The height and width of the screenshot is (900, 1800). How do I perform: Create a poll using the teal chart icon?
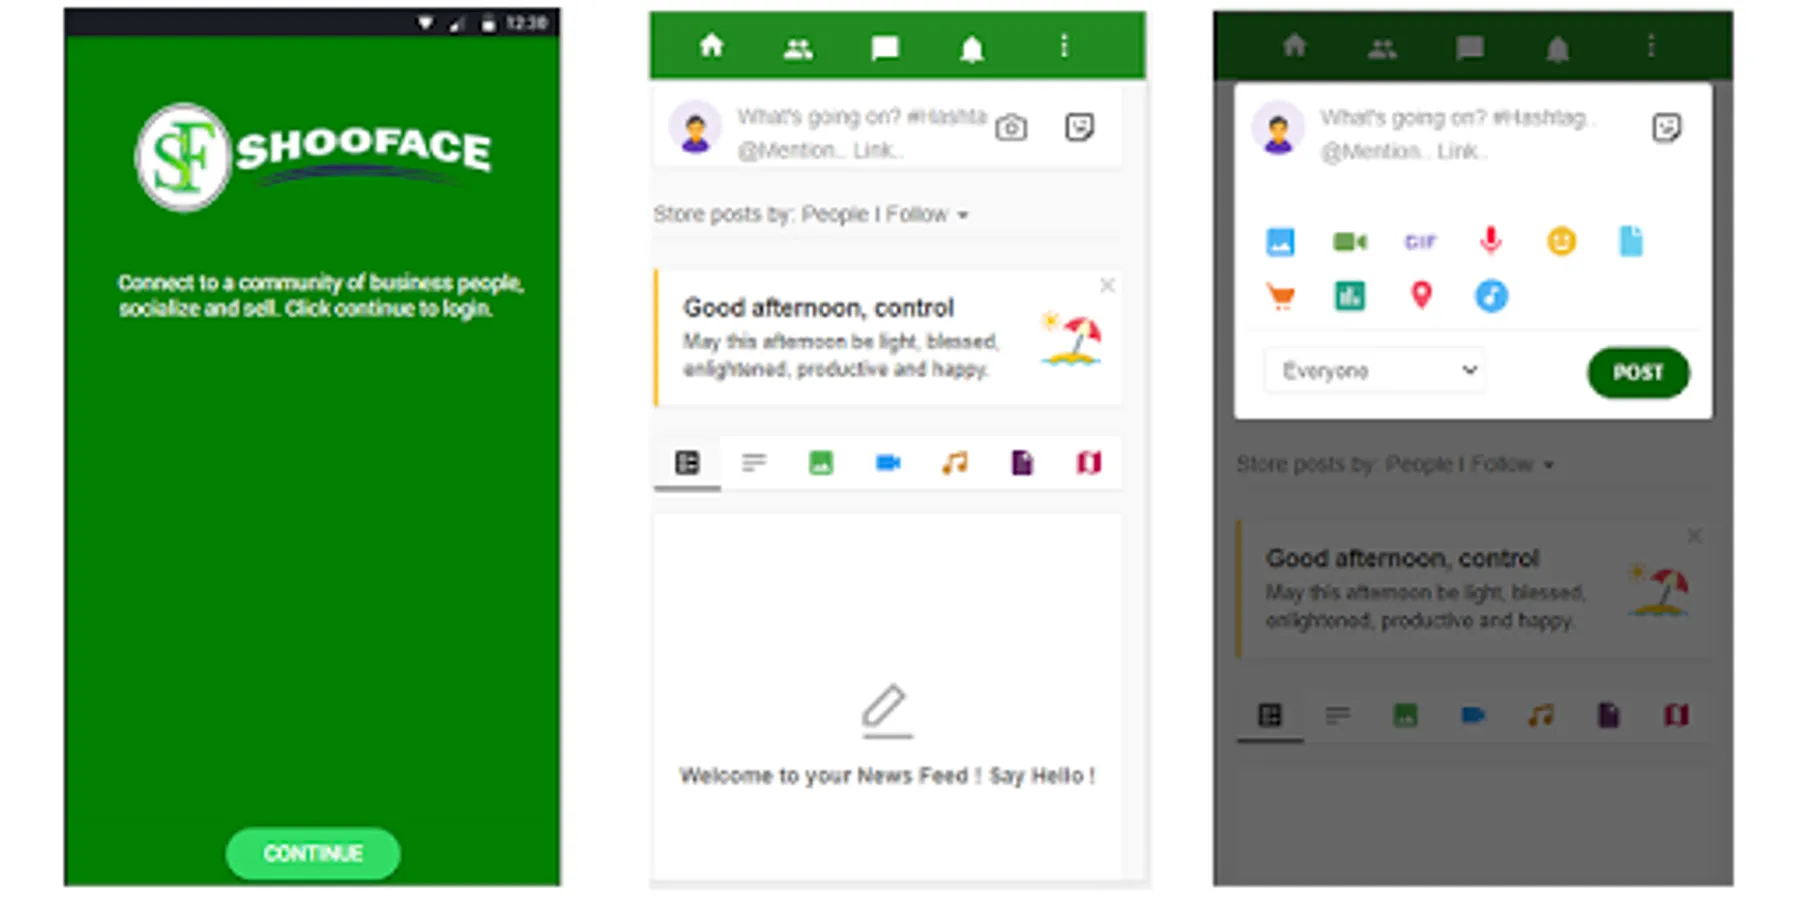coord(1350,296)
